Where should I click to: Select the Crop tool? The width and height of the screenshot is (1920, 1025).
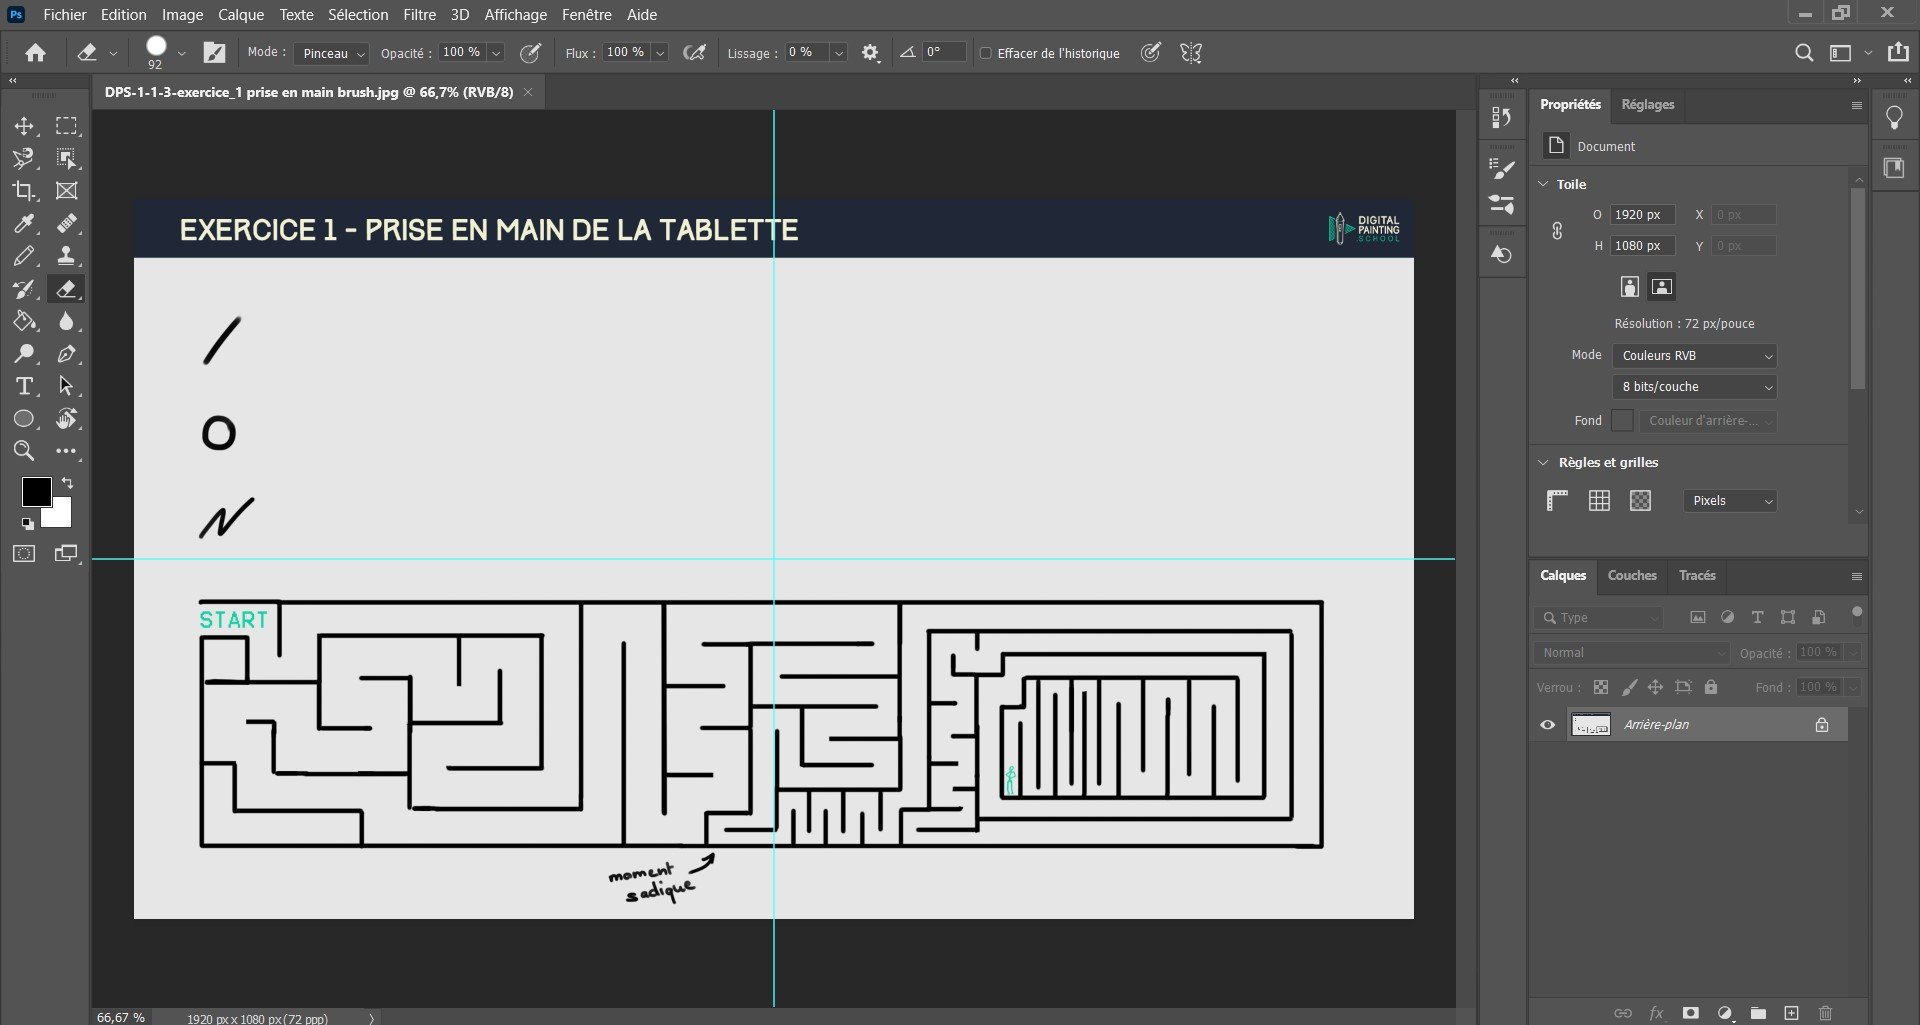point(24,191)
